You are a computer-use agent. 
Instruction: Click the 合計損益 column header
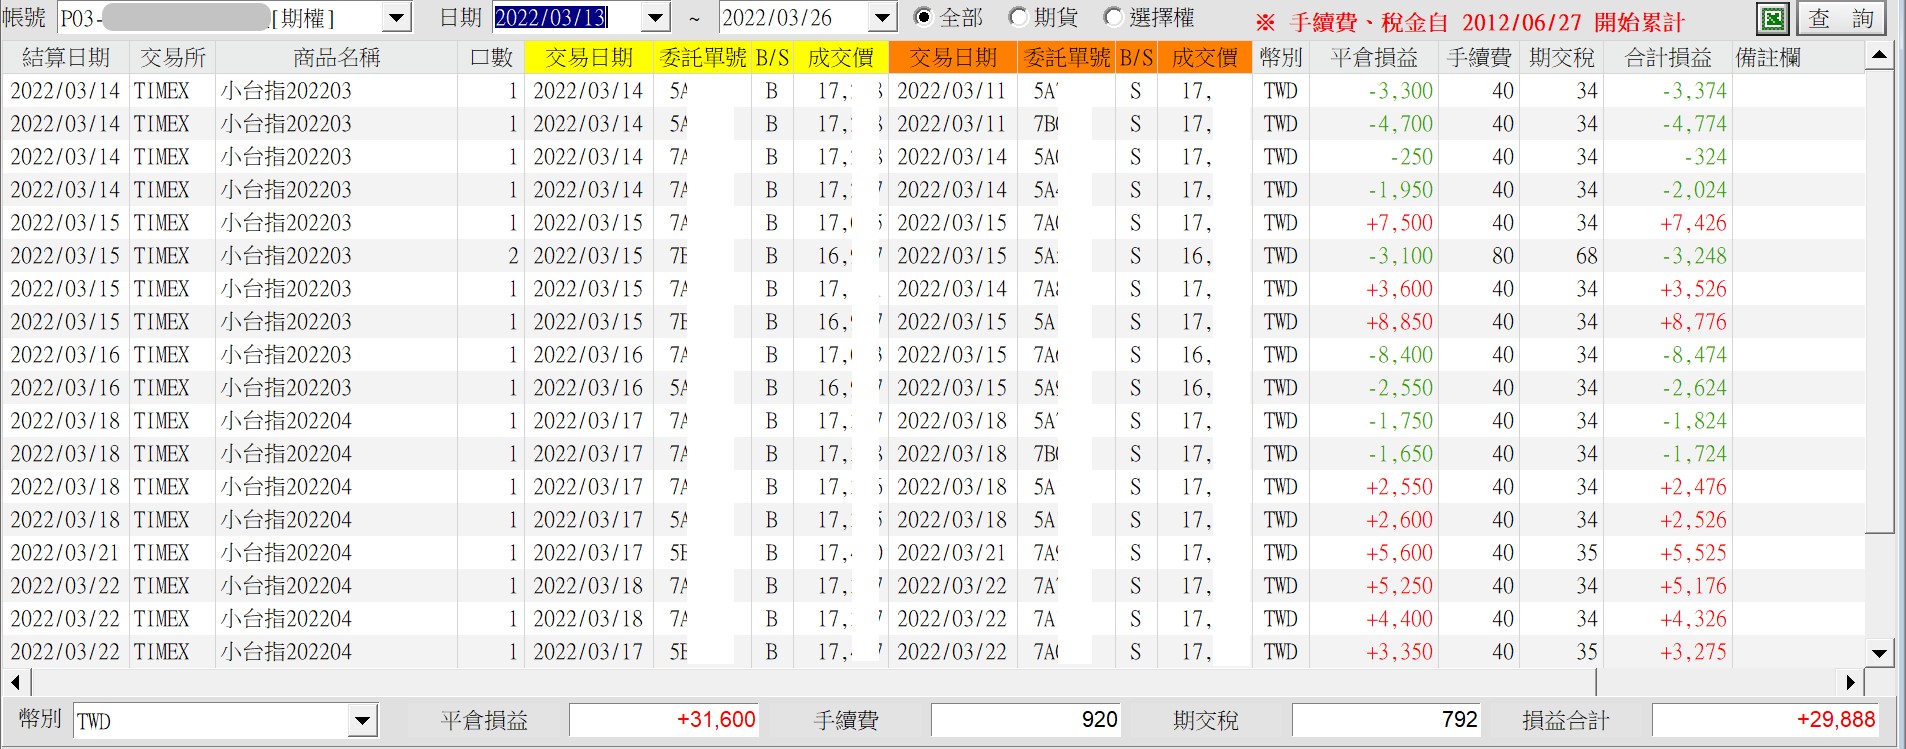1668,58
